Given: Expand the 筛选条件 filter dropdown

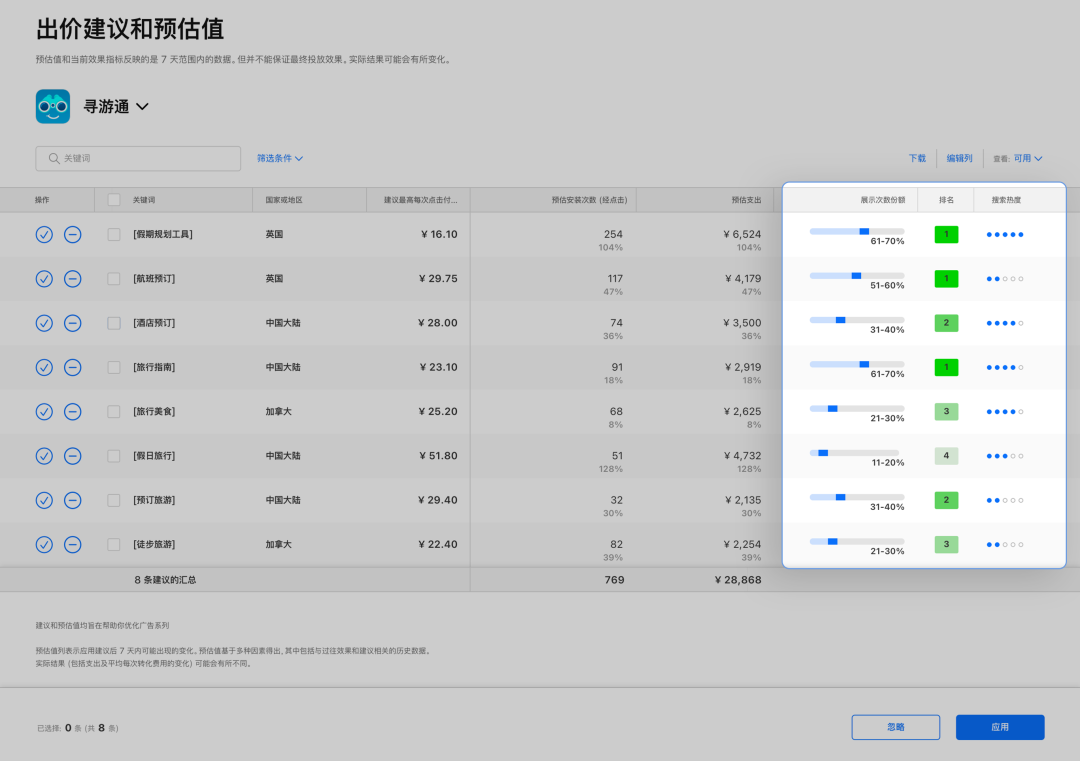Looking at the screenshot, I should point(280,158).
